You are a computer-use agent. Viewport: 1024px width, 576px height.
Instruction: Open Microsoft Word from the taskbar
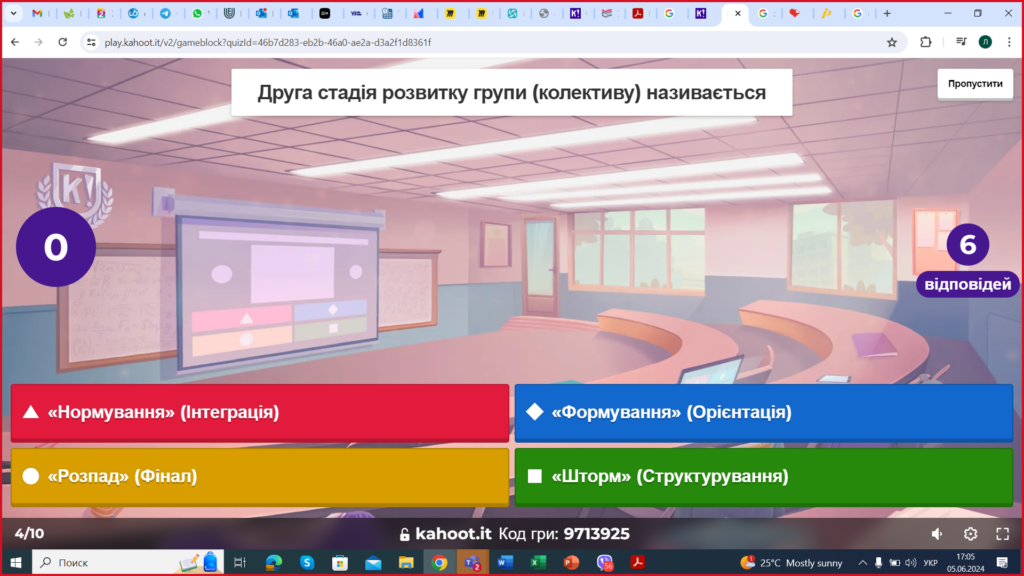coord(505,563)
